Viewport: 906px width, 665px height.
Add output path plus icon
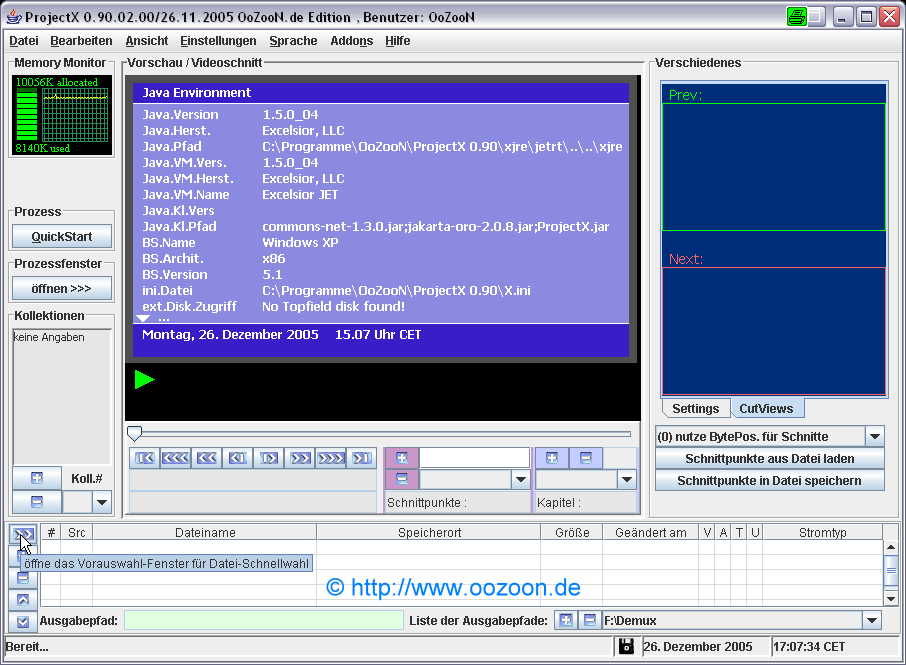click(x=566, y=621)
